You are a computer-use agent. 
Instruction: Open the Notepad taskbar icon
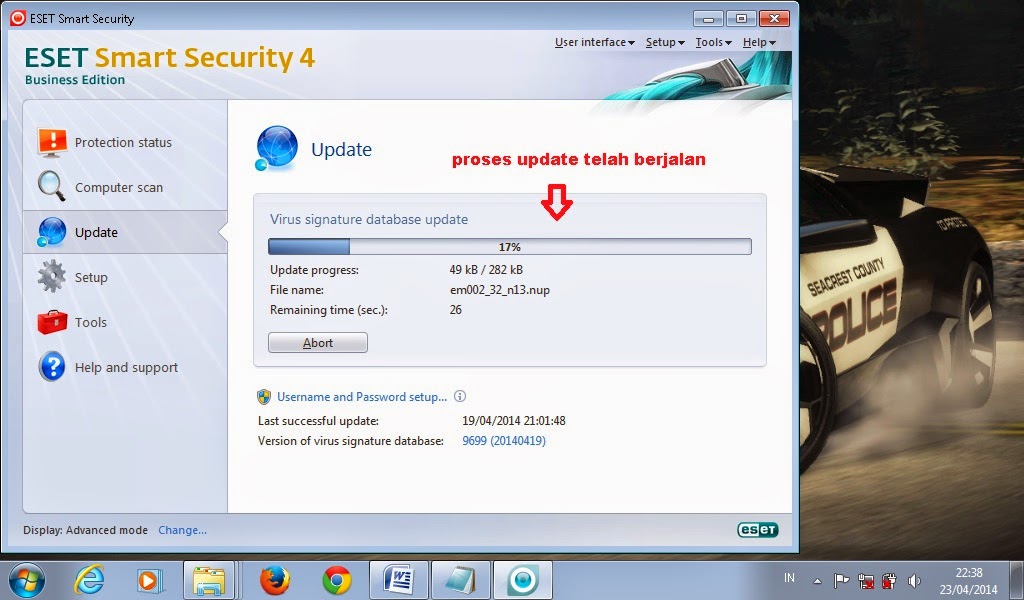click(461, 580)
